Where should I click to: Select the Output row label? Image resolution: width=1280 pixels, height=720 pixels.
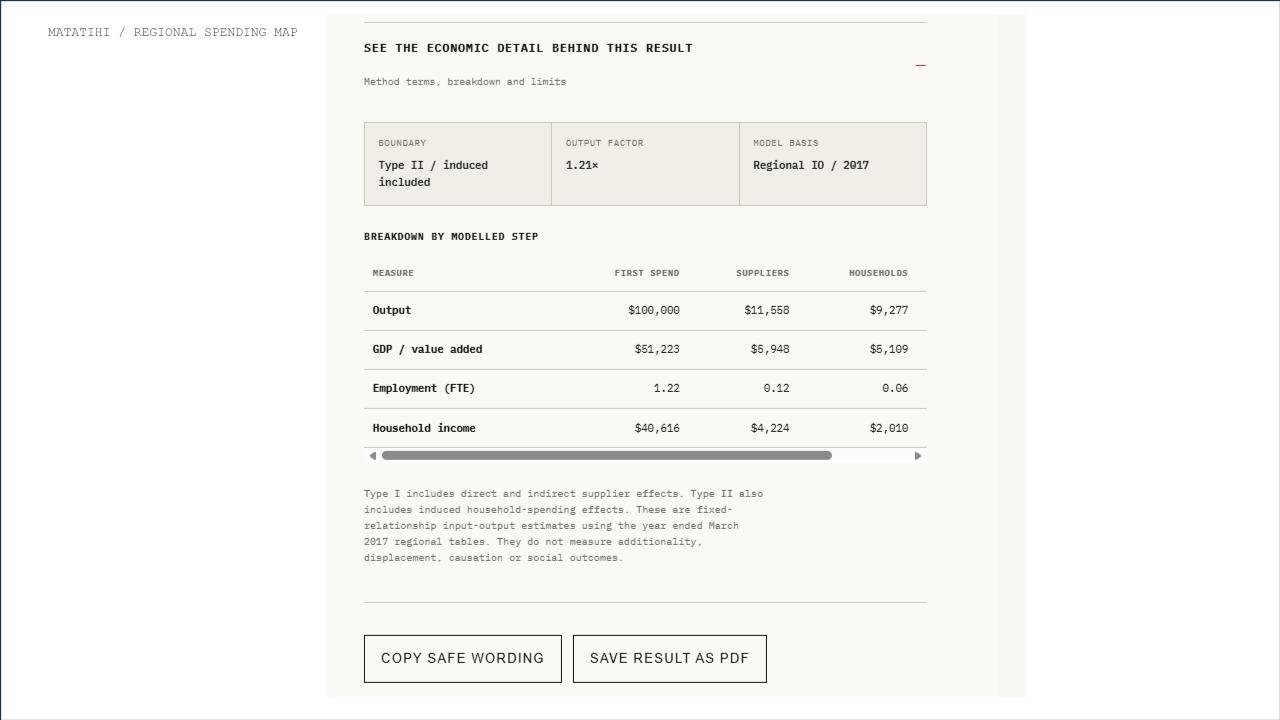click(392, 311)
